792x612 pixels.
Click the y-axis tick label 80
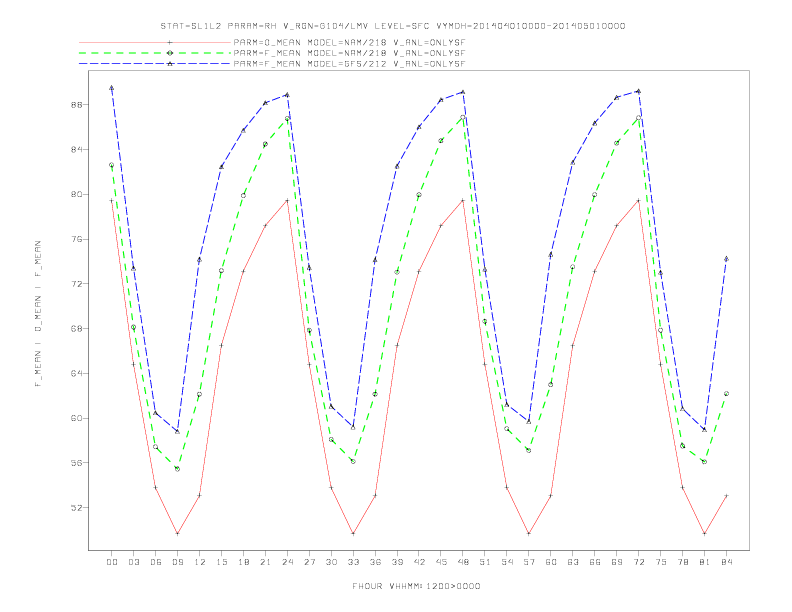click(x=76, y=194)
